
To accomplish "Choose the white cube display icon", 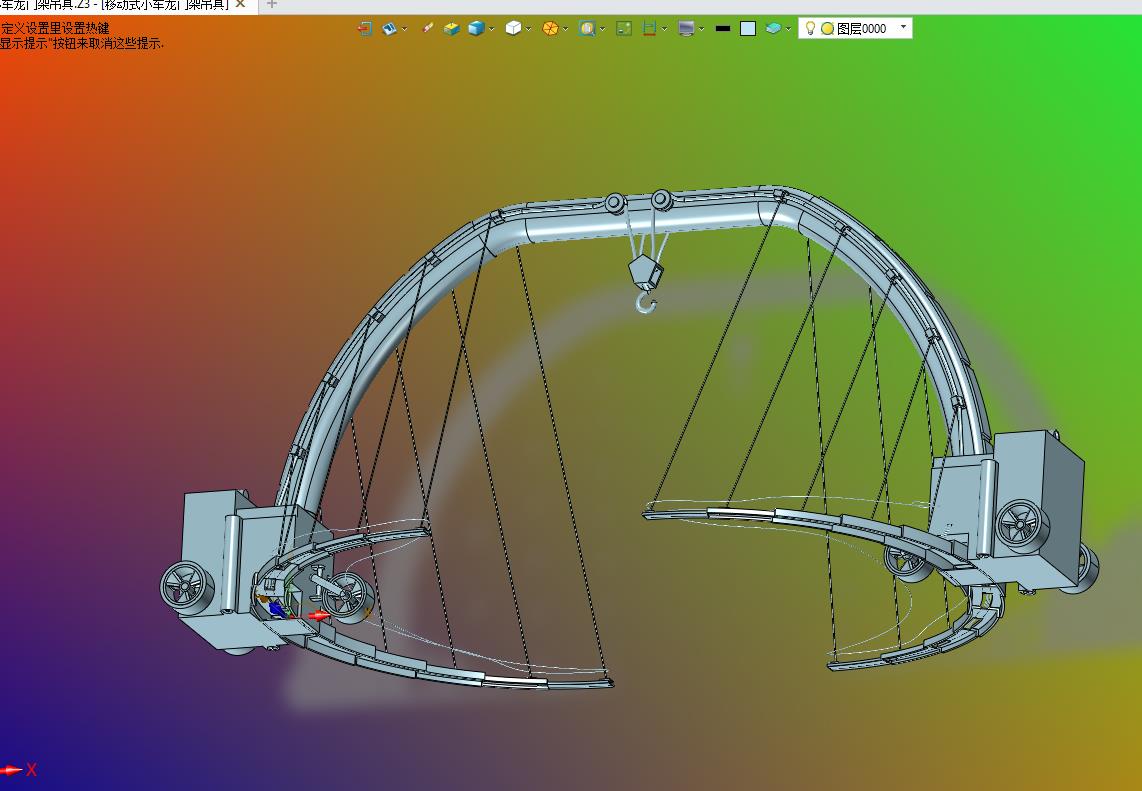I will 513,28.
